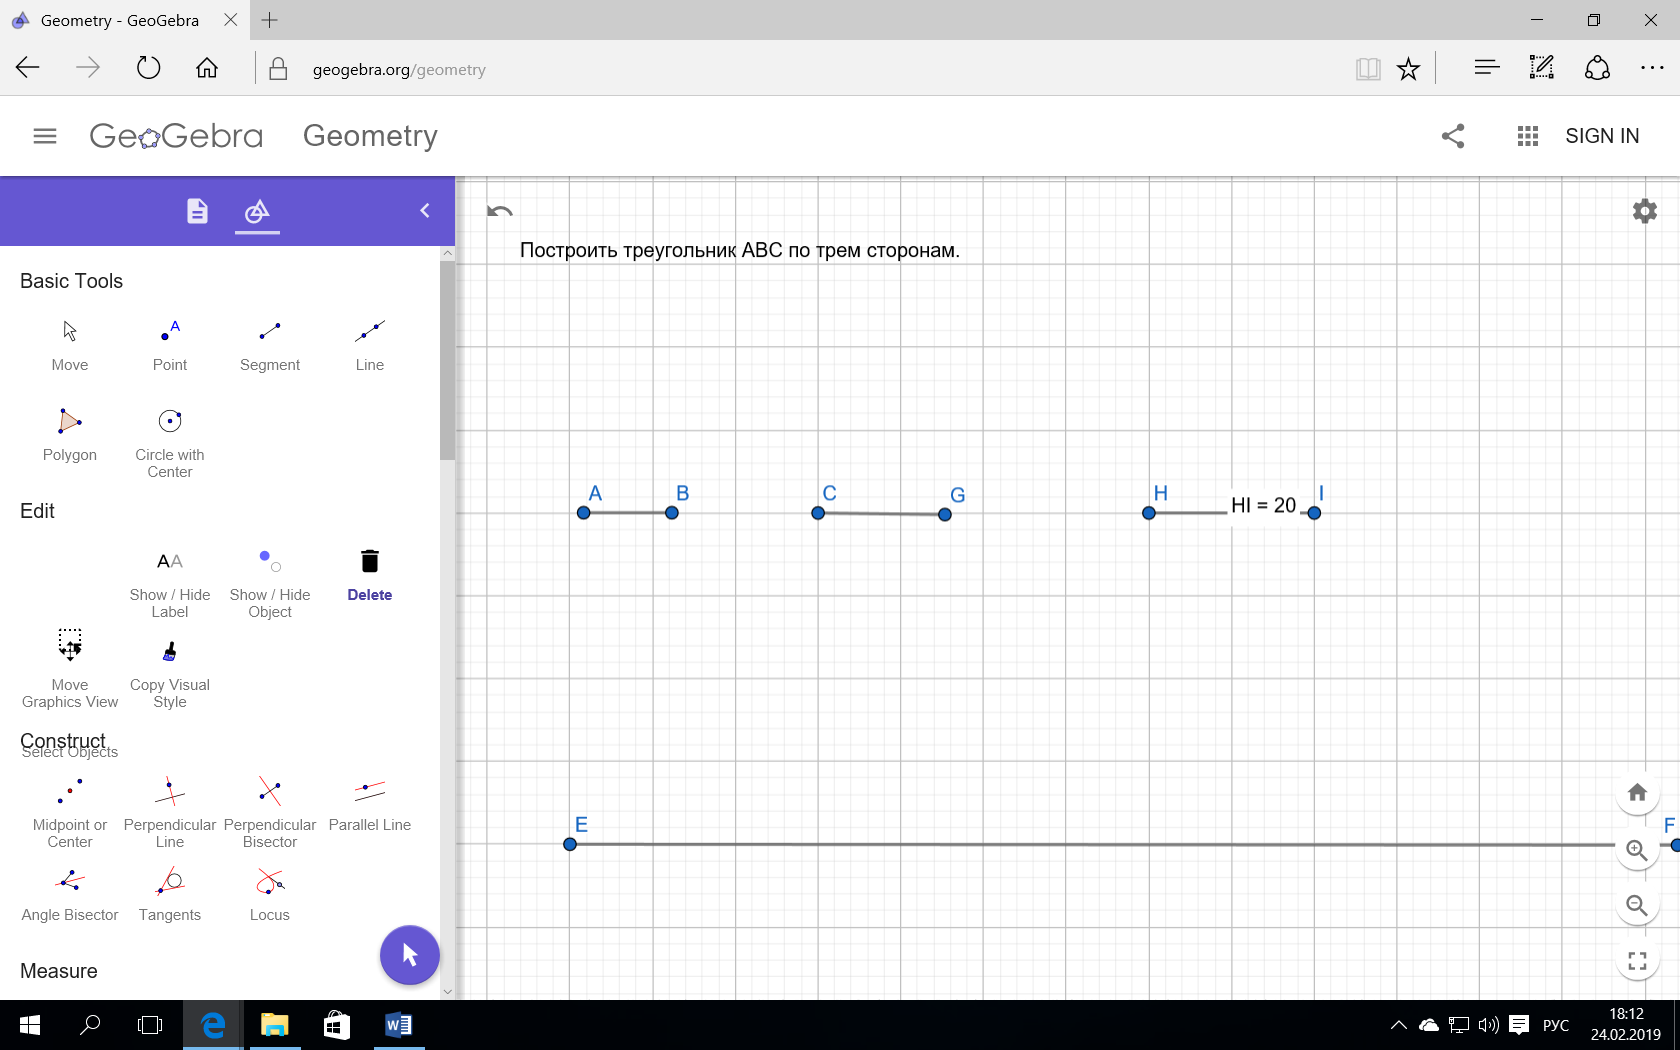The width and height of the screenshot is (1680, 1050).
Task: Open Word from the taskbar
Action: (398, 1025)
